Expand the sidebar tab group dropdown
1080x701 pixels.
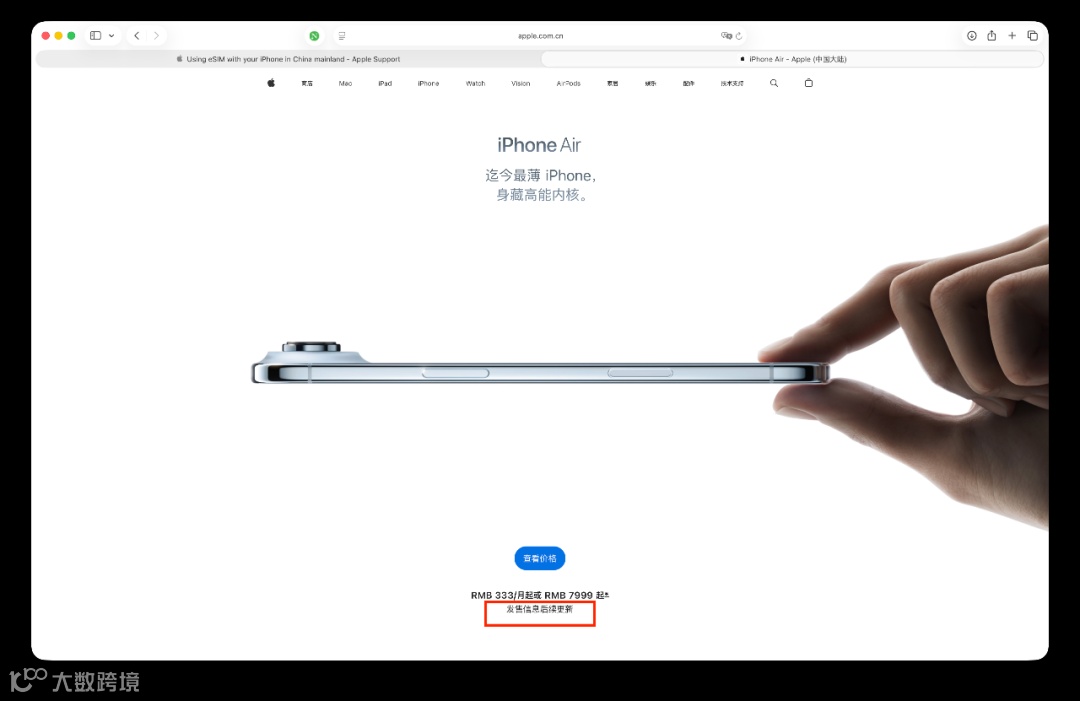tap(112, 36)
